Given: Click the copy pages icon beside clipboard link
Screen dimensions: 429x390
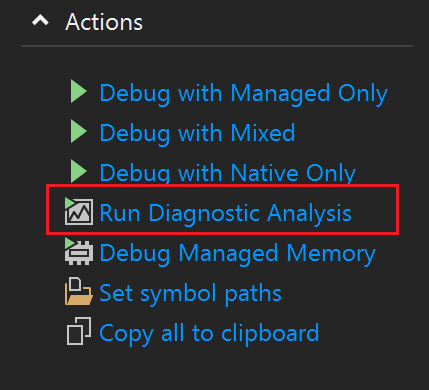Looking at the screenshot, I should 79,331.
